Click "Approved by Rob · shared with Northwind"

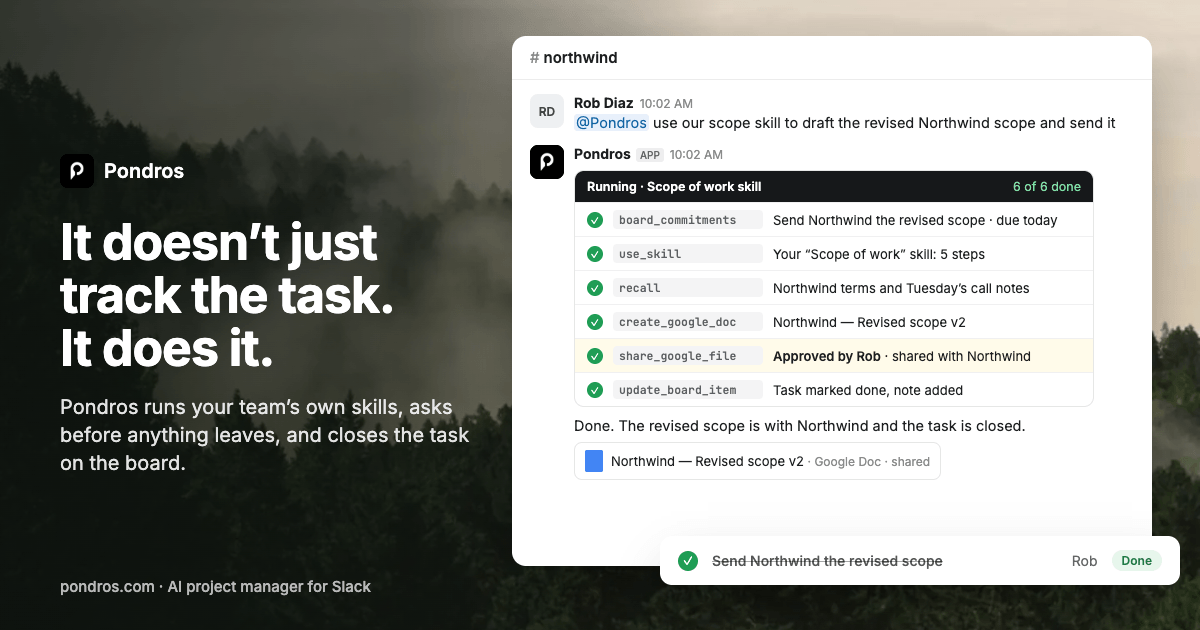pos(902,356)
